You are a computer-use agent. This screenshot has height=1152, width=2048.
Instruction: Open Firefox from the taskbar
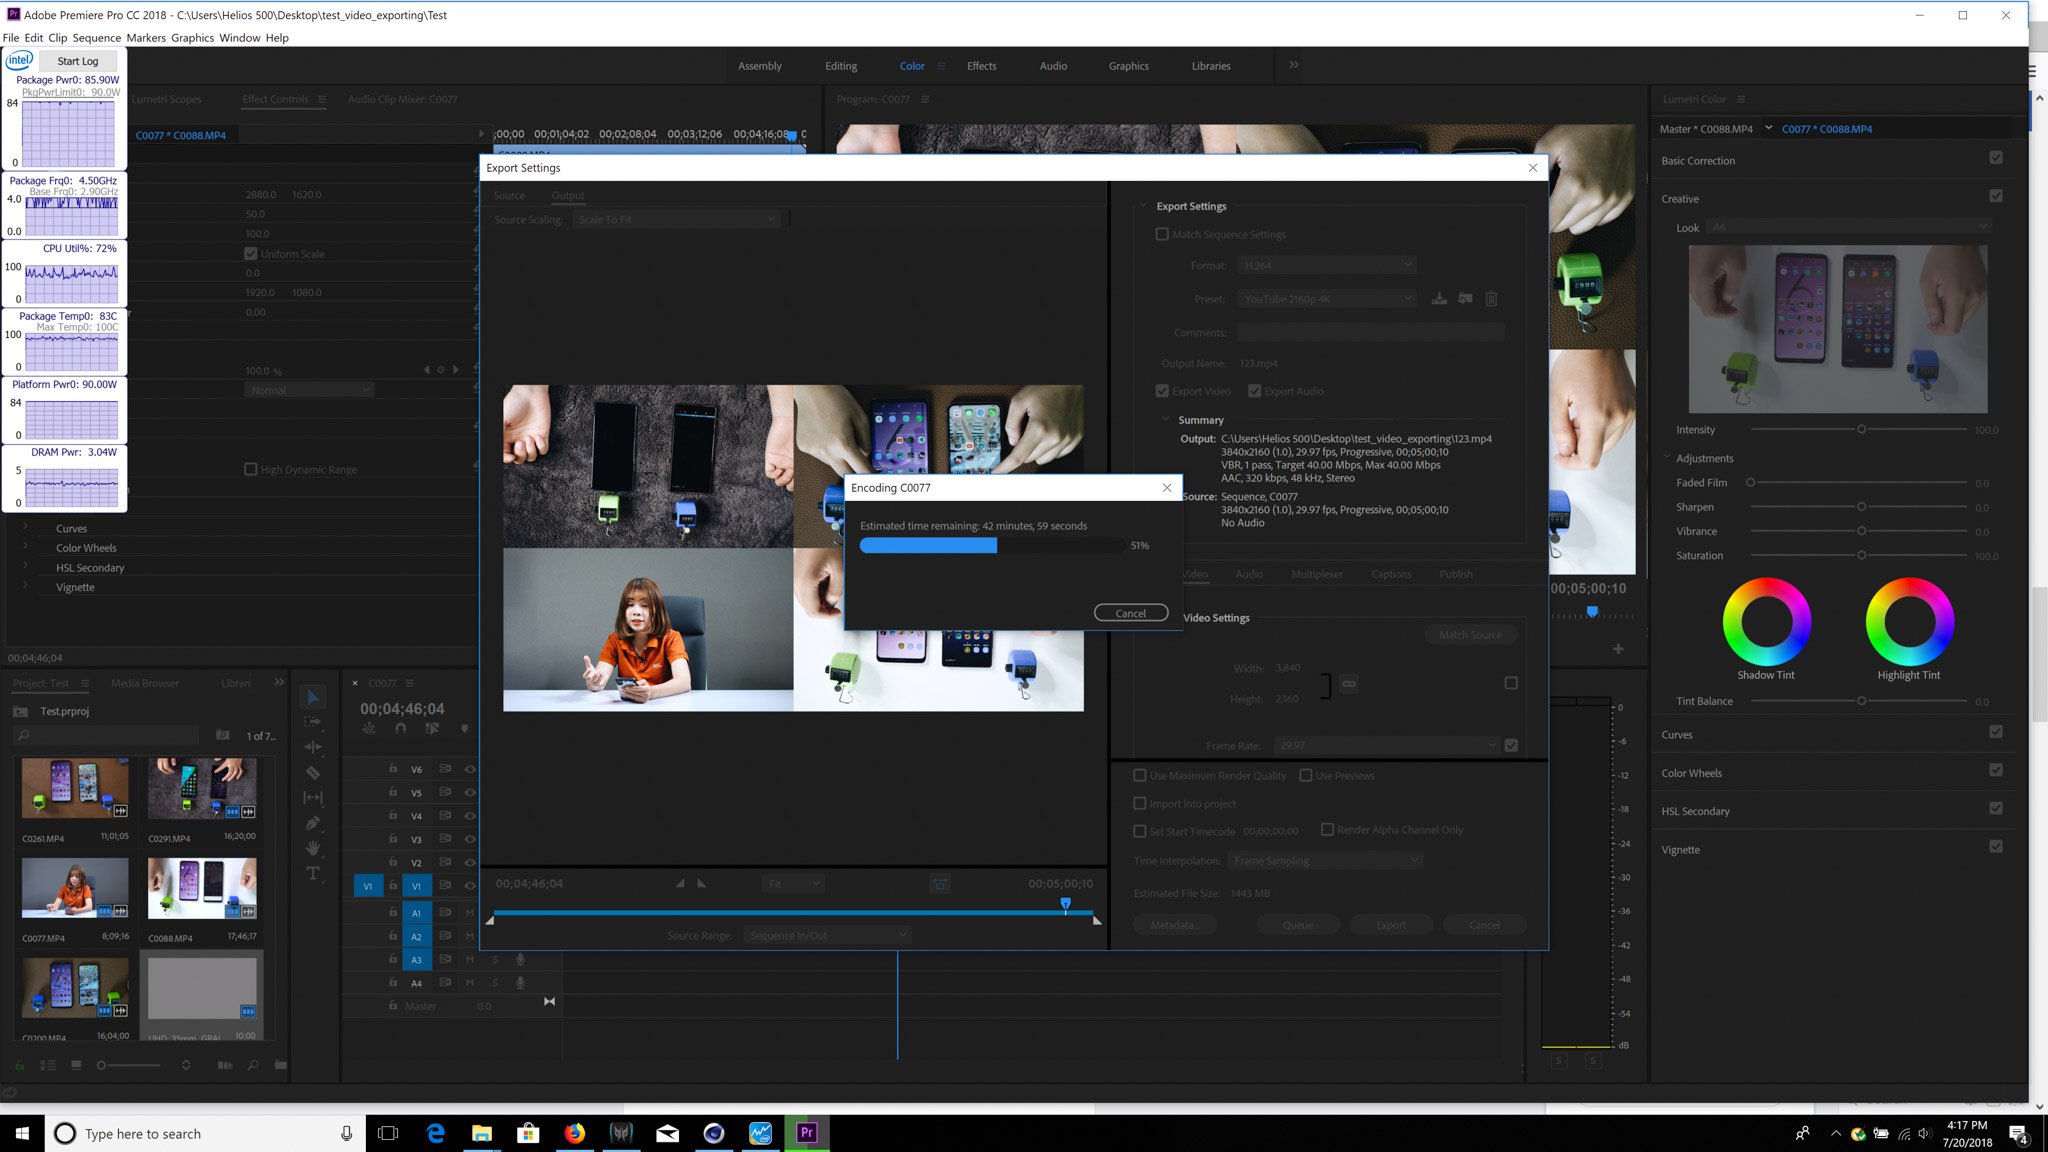(x=574, y=1133)
